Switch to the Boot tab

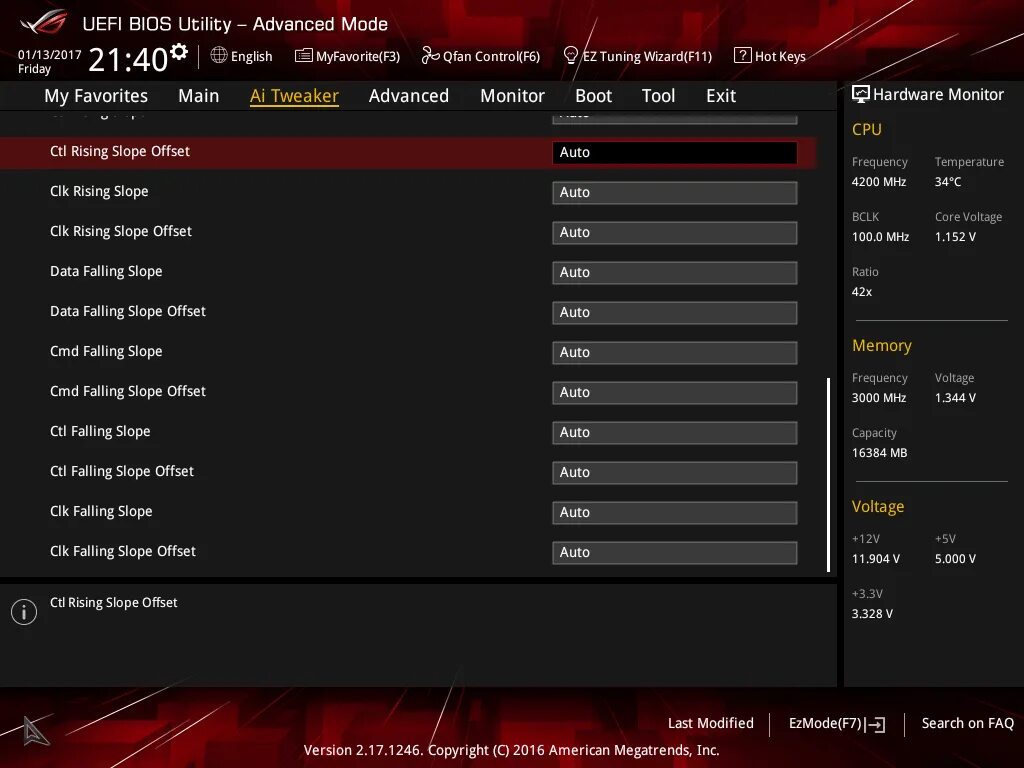pyautogui.click(x=594, y=96)
